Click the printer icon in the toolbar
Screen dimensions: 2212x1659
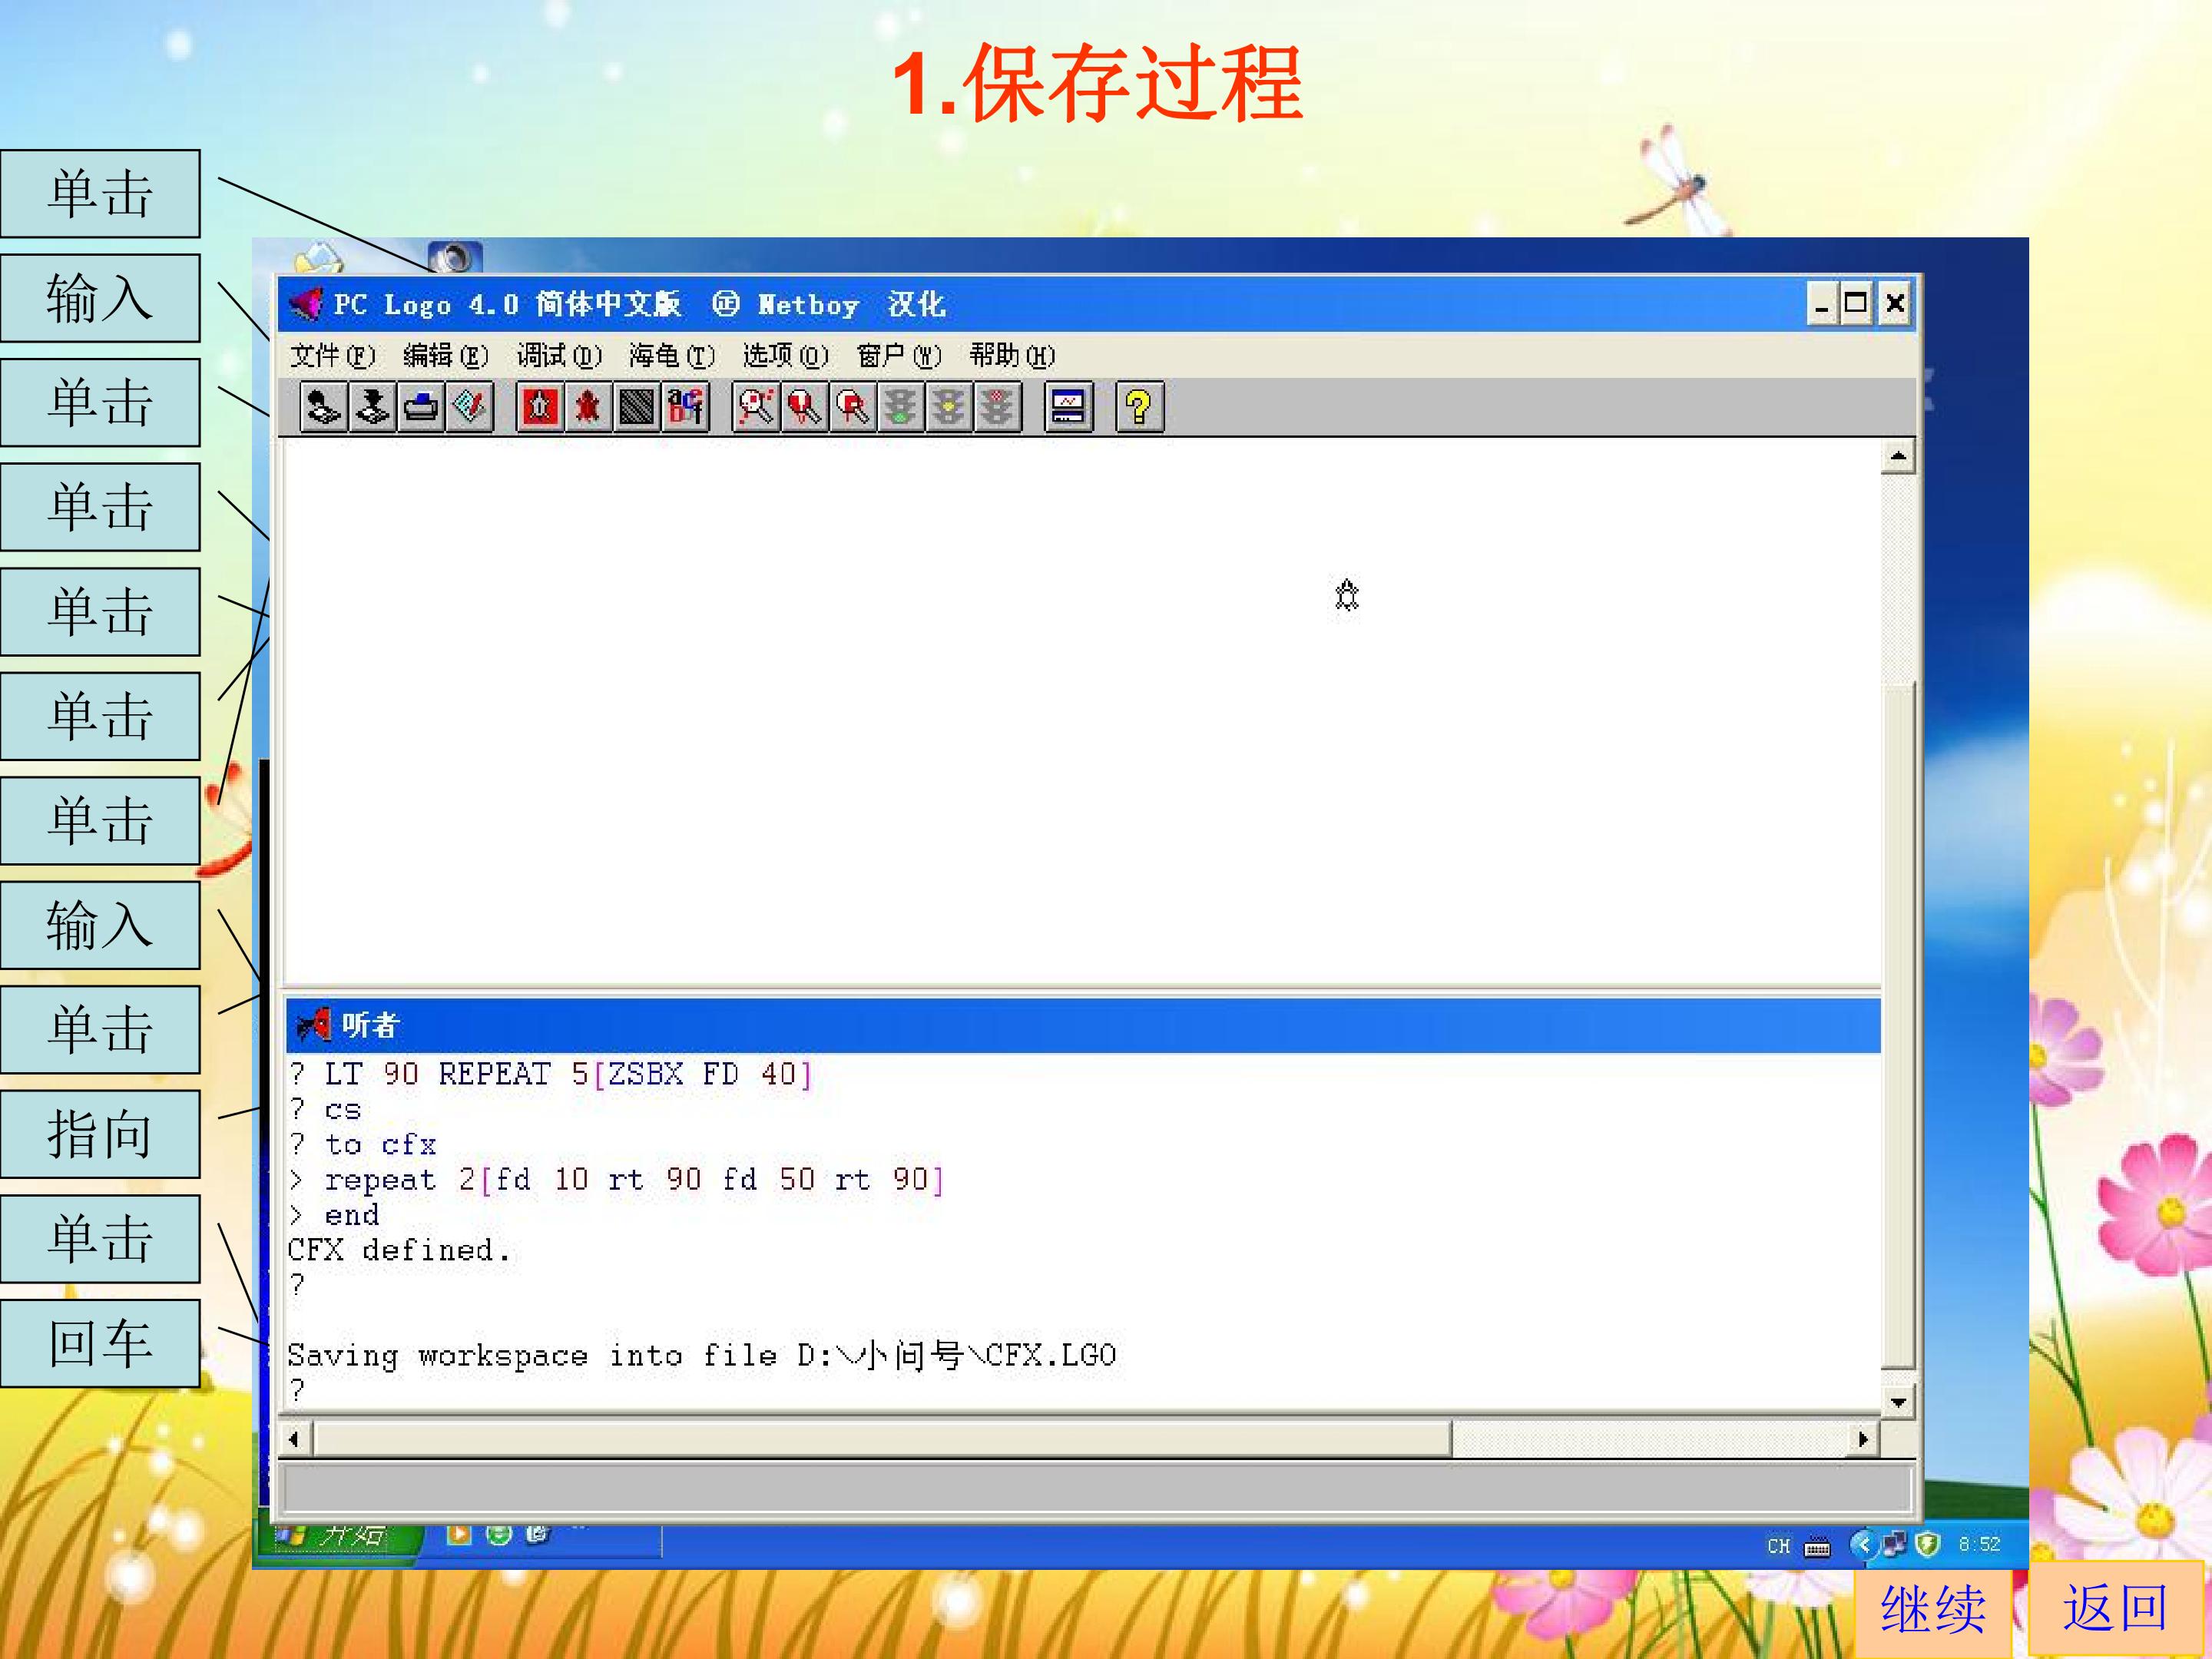pos(421,407)
